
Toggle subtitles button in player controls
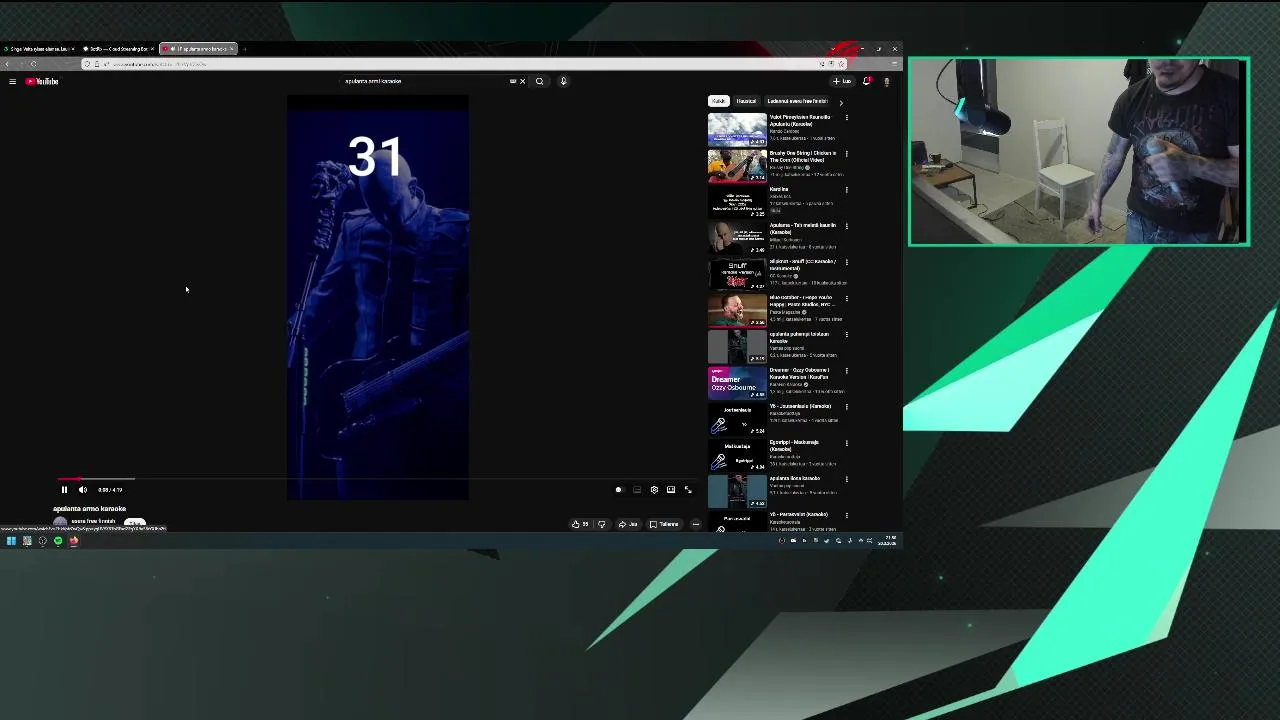click(637, 490)
